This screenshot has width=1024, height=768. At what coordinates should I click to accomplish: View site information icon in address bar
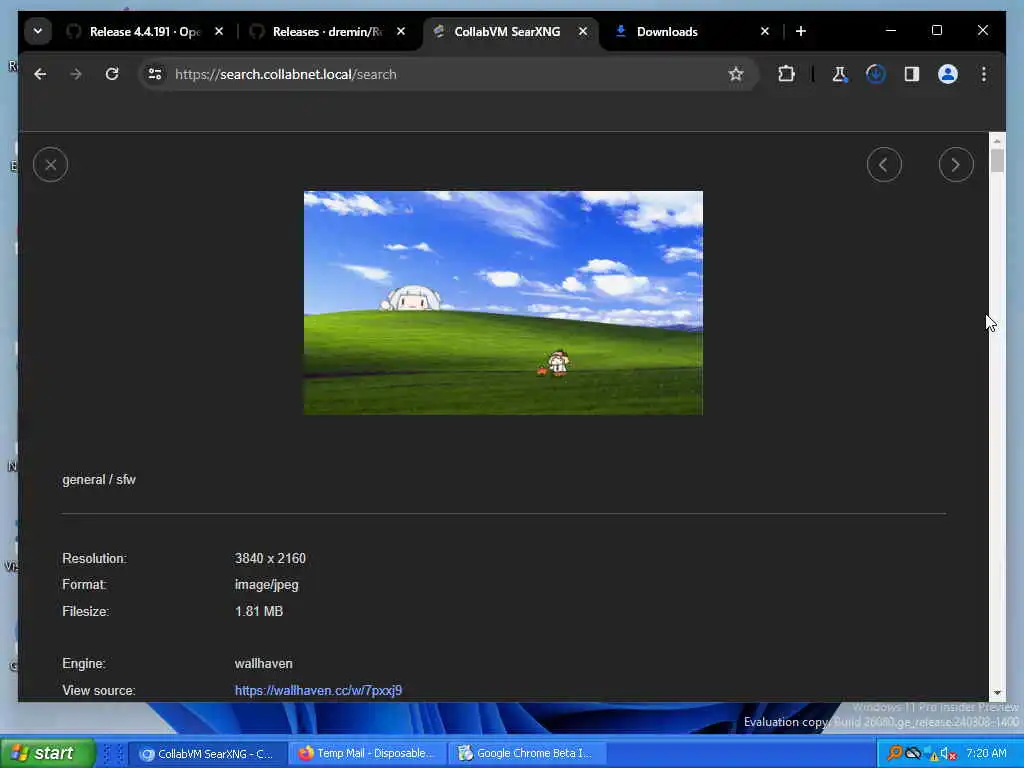155,74
